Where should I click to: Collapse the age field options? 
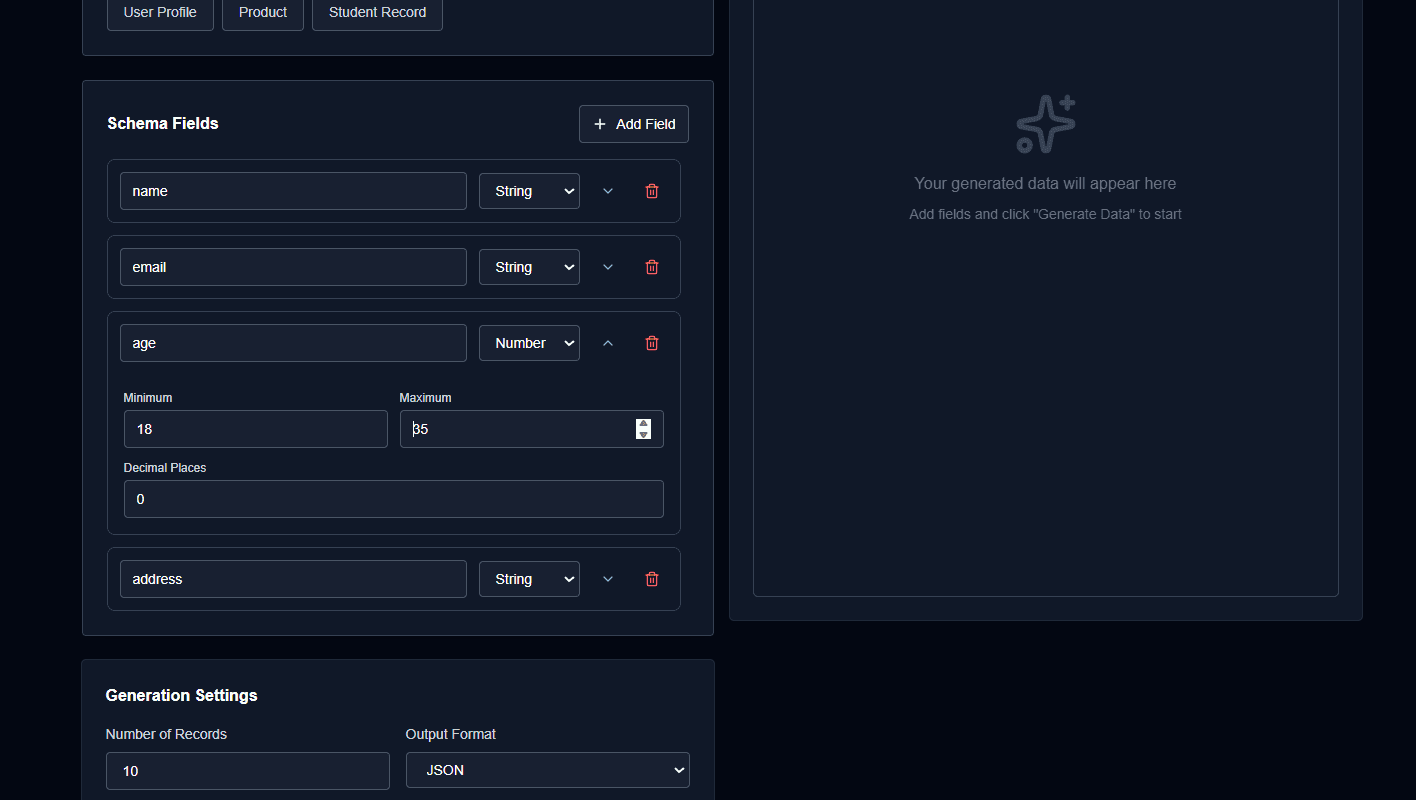[x=608, y=343]
